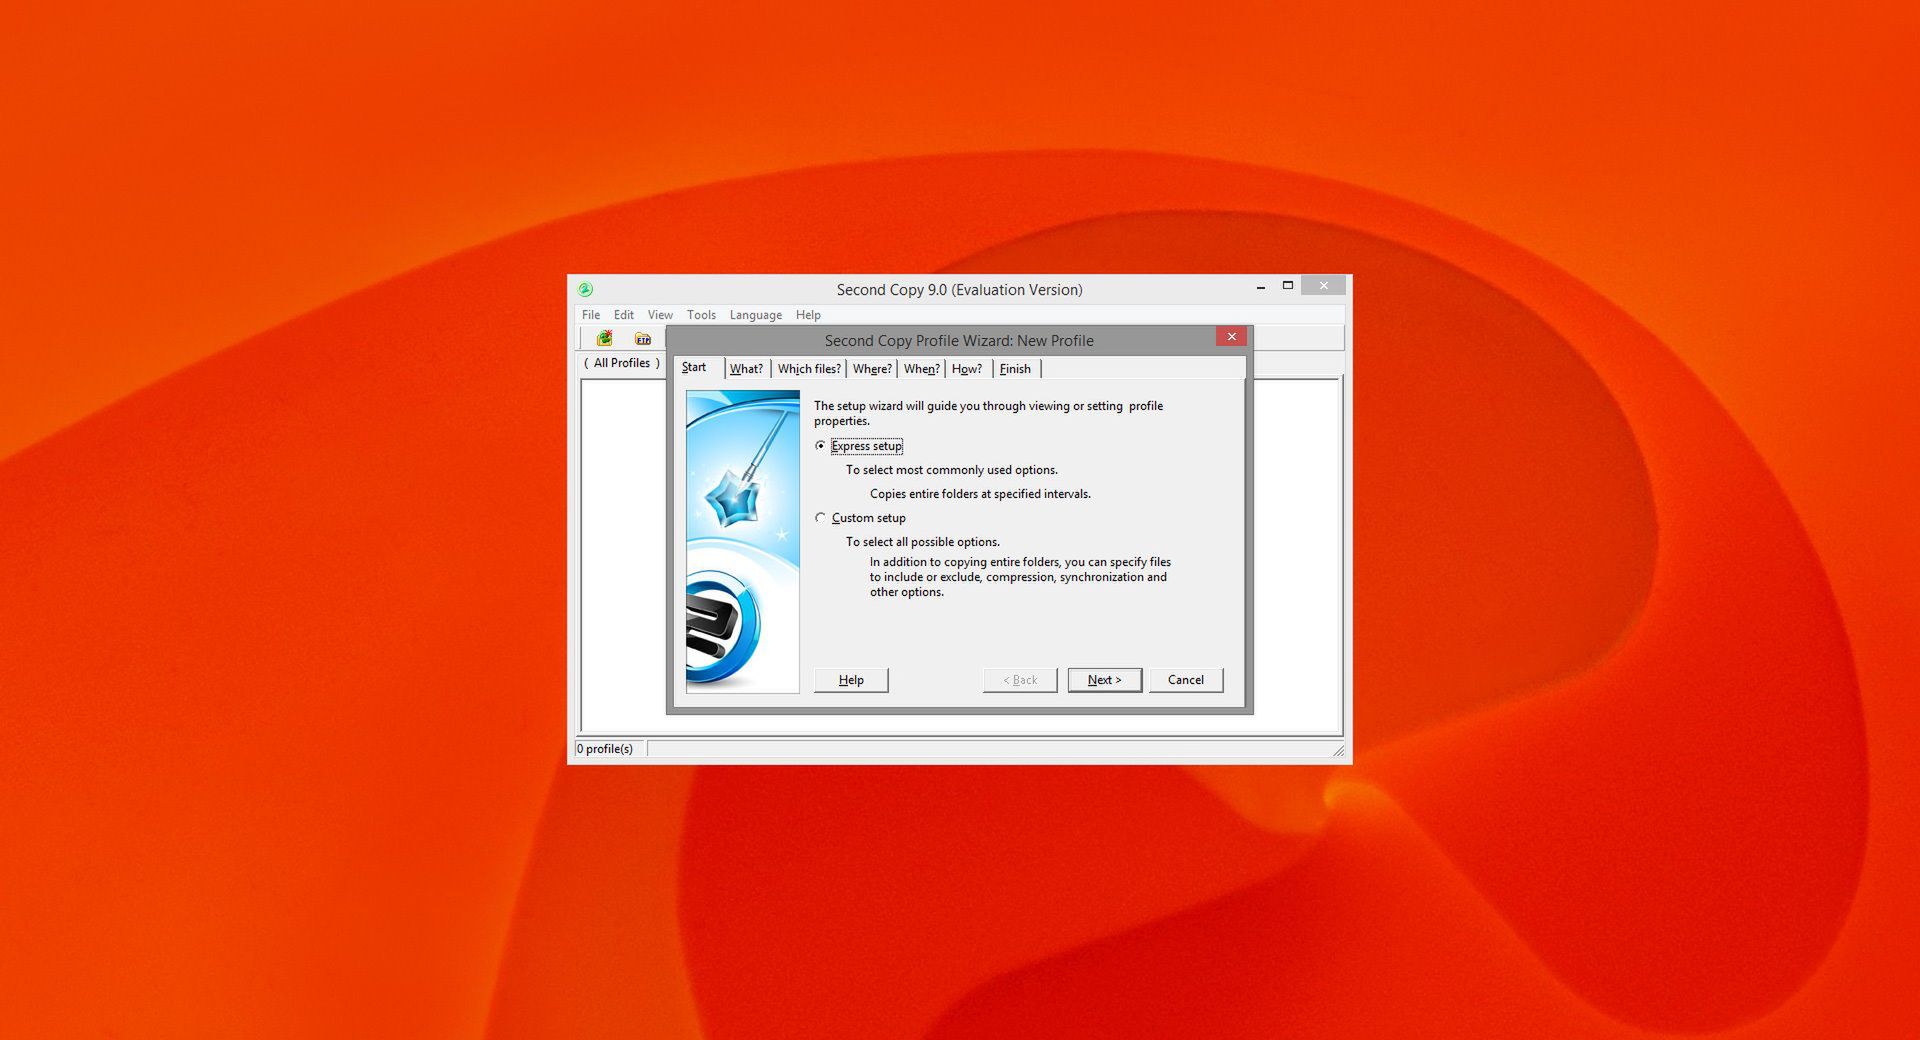Click the Help button in the wizard
1920x1040 pixels.
click(850, 680)
